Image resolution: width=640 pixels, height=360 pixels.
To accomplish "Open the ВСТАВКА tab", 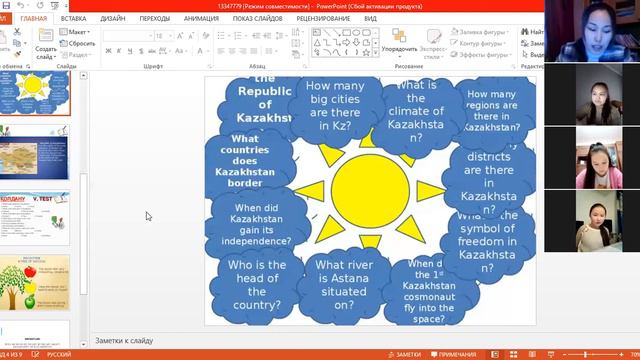I will point(73,18).
